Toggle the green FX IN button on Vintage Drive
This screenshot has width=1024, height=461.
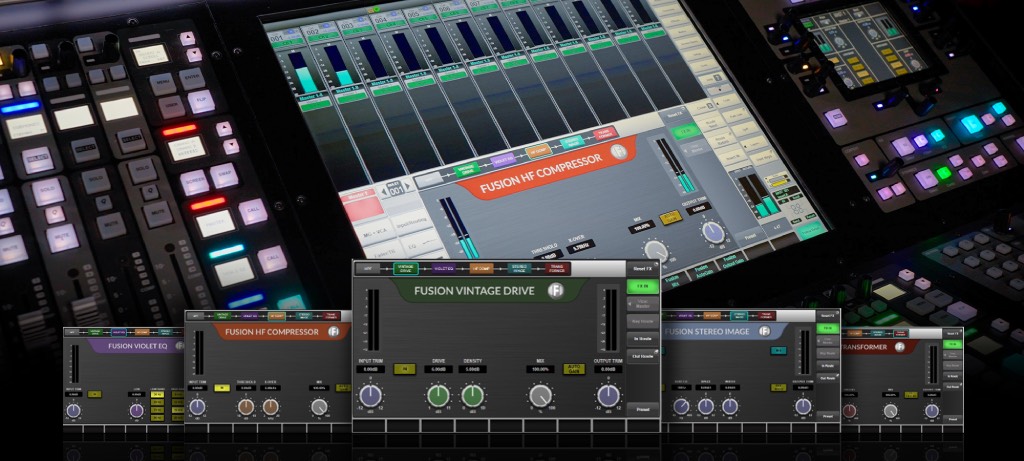[641, 287]
